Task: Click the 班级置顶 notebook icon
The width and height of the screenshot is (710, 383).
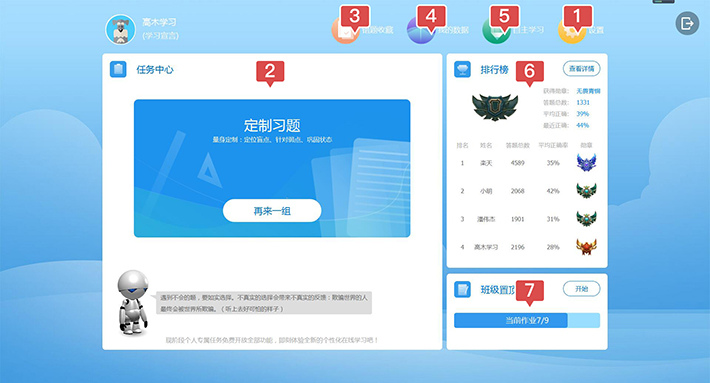Action: 462,289
